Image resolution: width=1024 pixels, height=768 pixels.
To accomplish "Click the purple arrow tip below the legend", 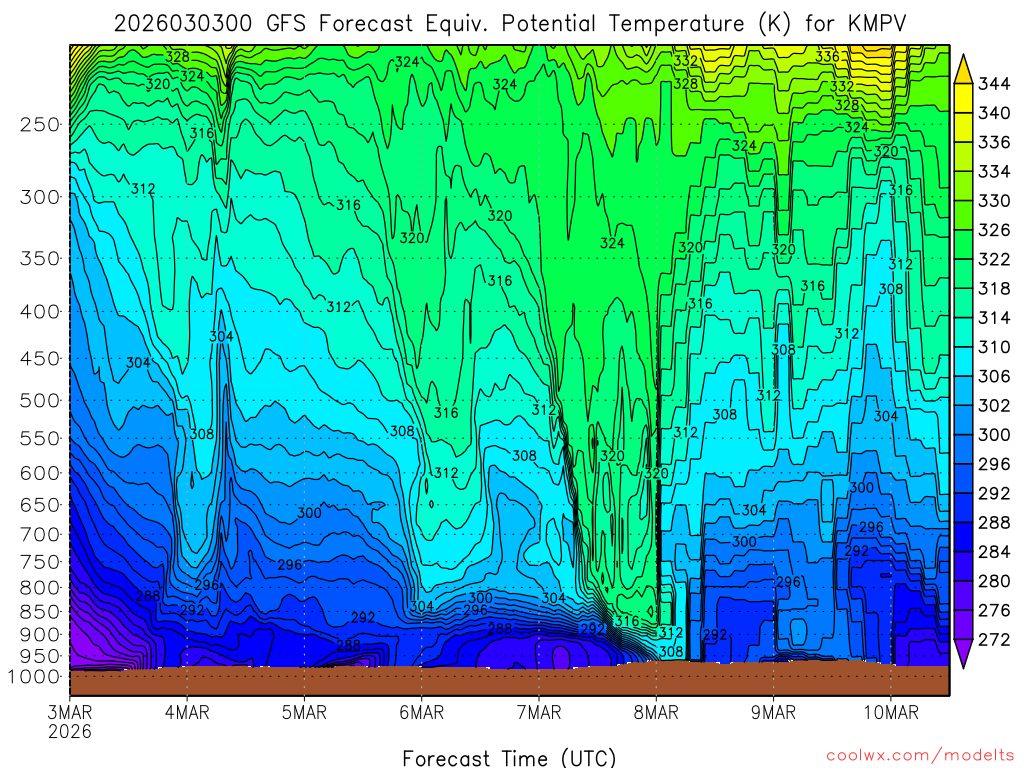I will pos(963,653).
